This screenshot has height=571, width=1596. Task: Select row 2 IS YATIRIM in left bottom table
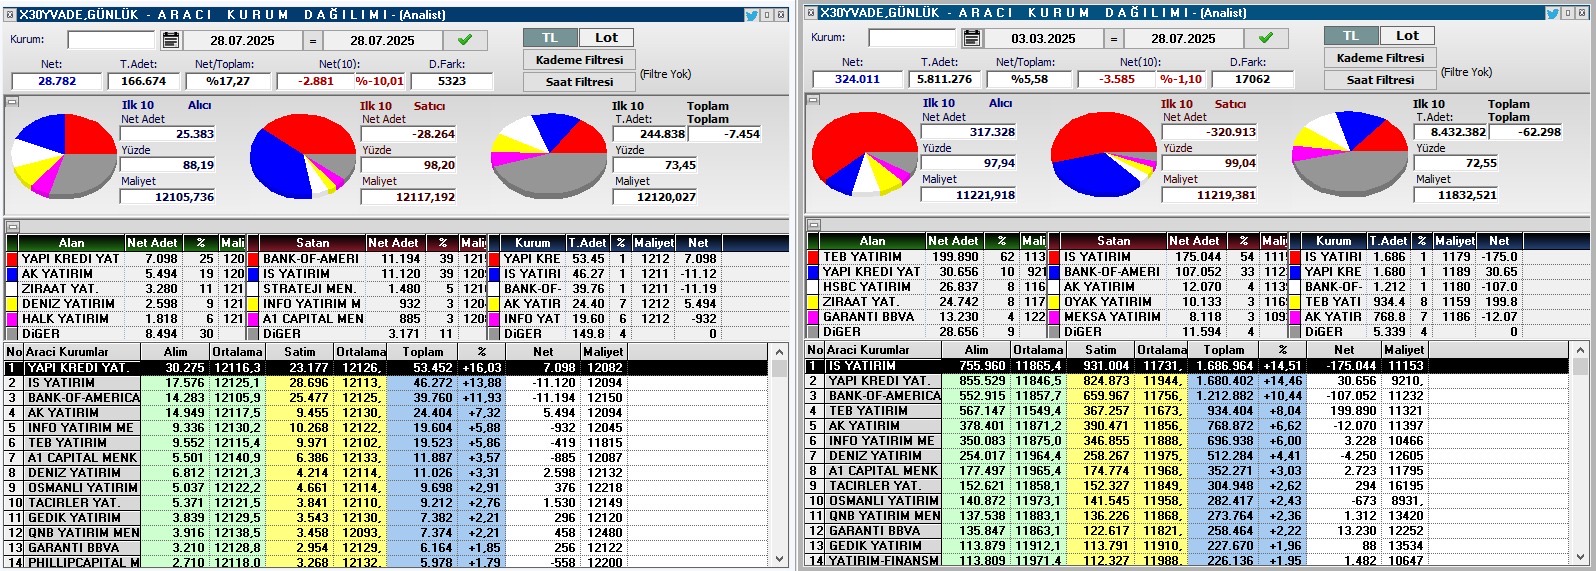pyautogui.click(x=386, y=383)
